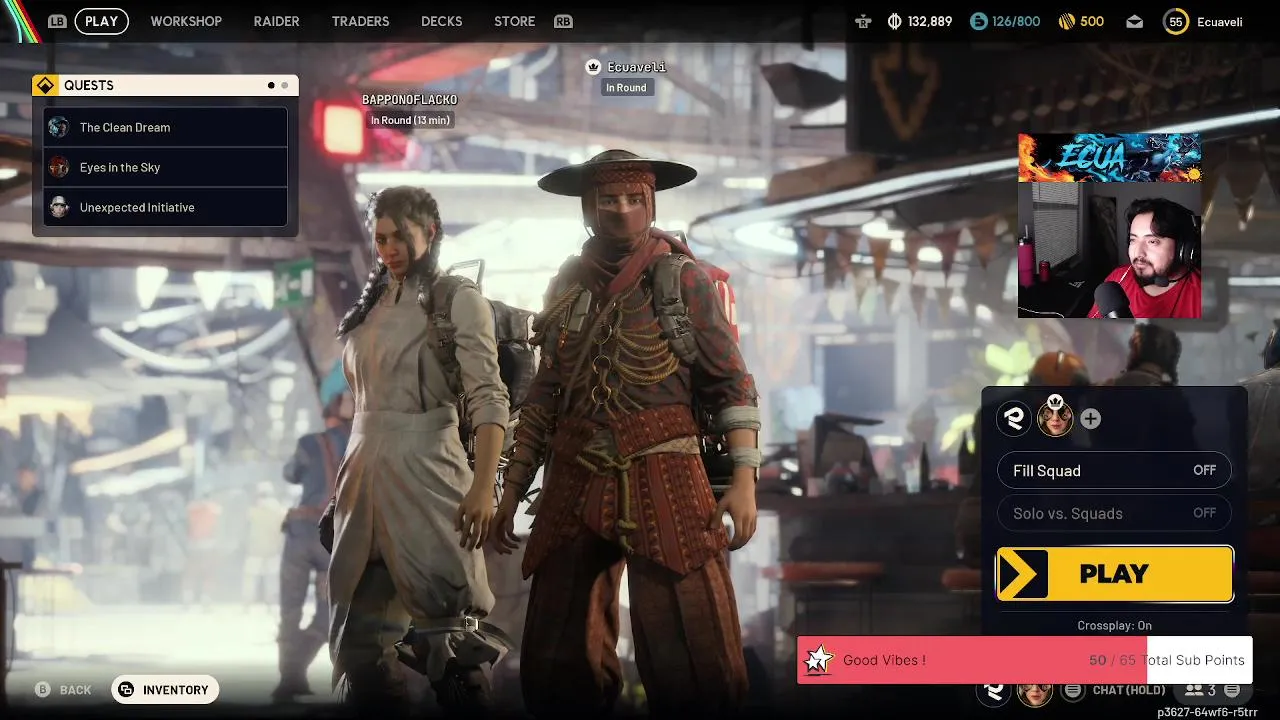The image size is (1280, 720).
Task: Open the WORKSHOP tab
Action: [186, 21]
